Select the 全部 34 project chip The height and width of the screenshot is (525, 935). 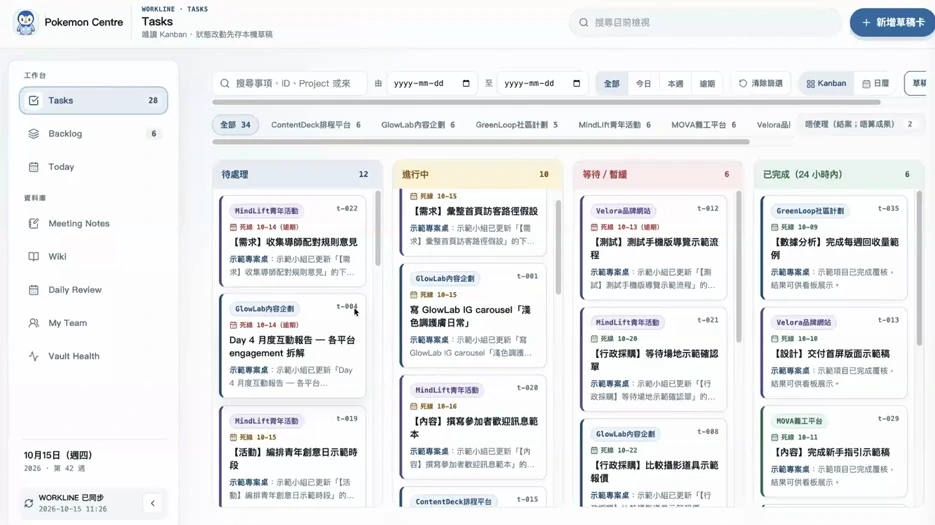pyautogui.click(x=235, y=125)
